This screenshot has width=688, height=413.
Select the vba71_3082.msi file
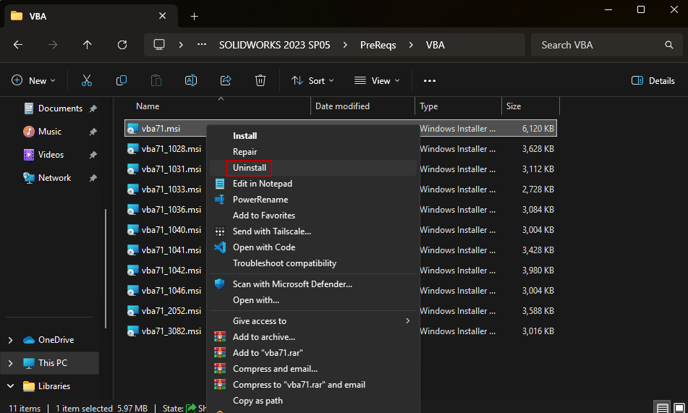coord(171,331)
